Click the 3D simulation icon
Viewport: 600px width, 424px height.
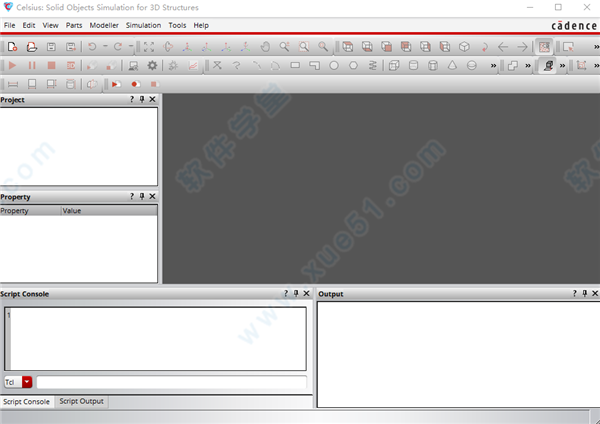pyautogui.click(x=71, y=65)
